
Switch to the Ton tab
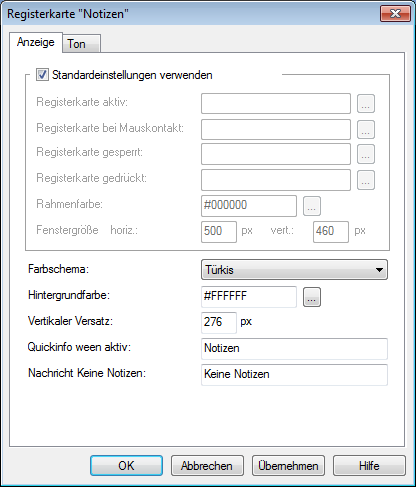point(81,43)
